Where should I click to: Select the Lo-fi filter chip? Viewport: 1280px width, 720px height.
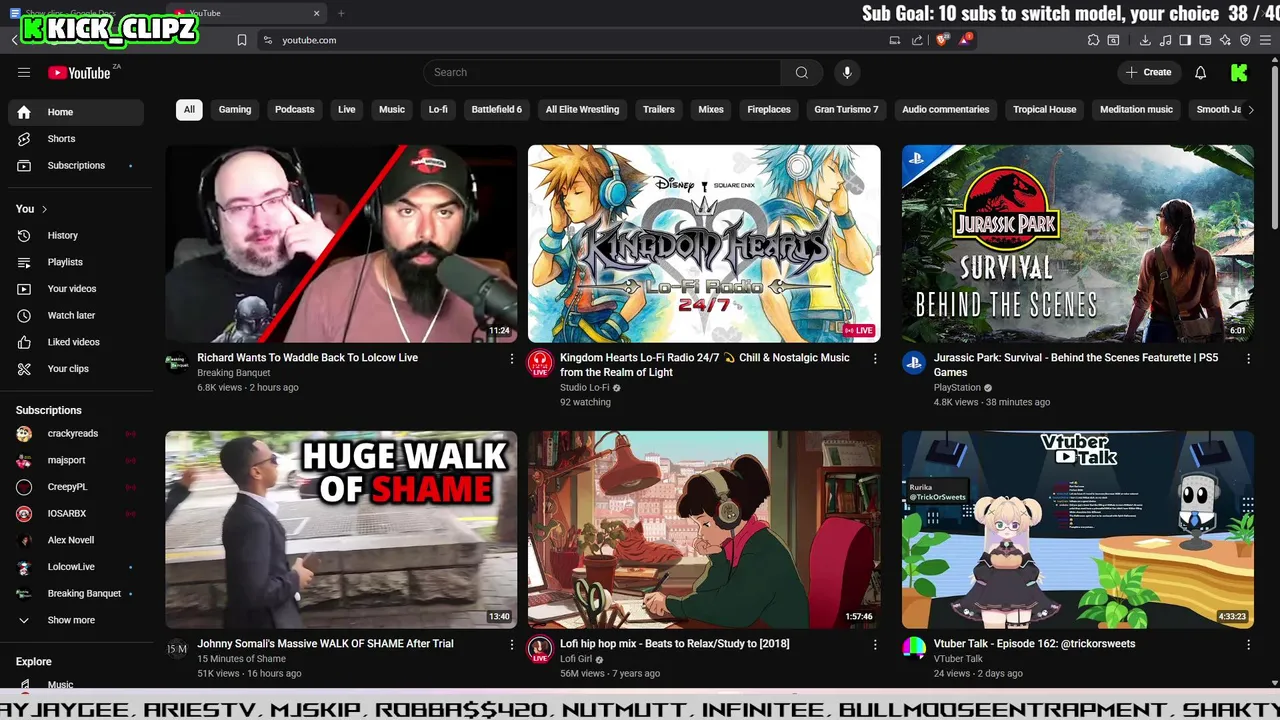tap(438, 110)
